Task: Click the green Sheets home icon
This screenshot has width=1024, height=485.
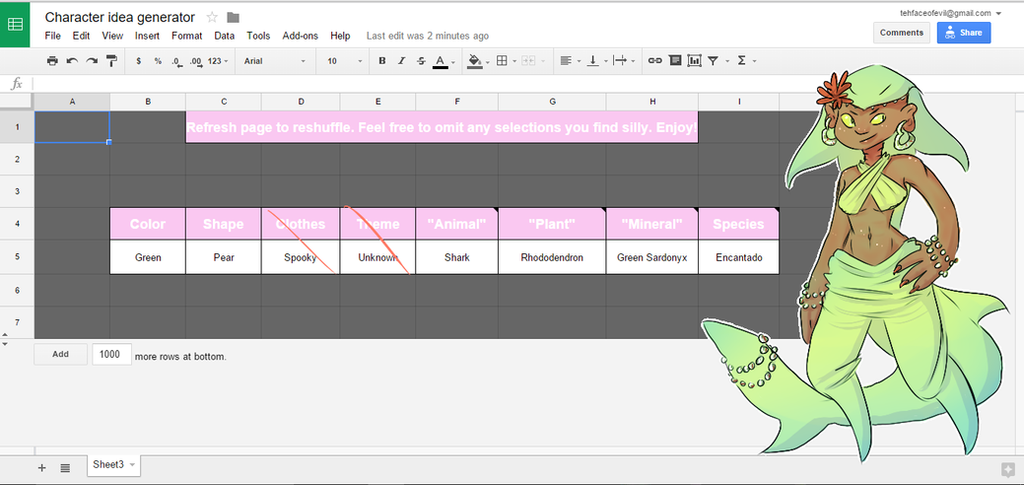Action: [15, 24]
